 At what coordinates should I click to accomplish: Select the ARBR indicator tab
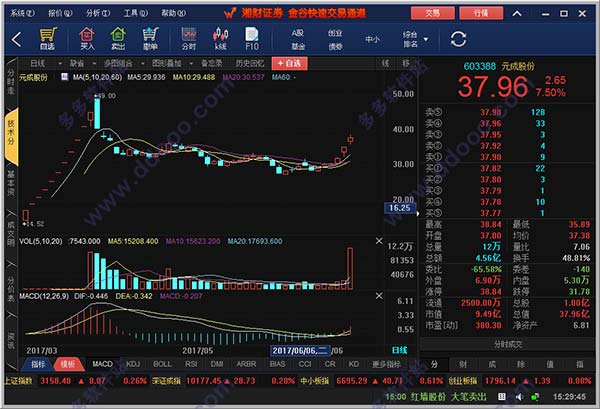246,364
